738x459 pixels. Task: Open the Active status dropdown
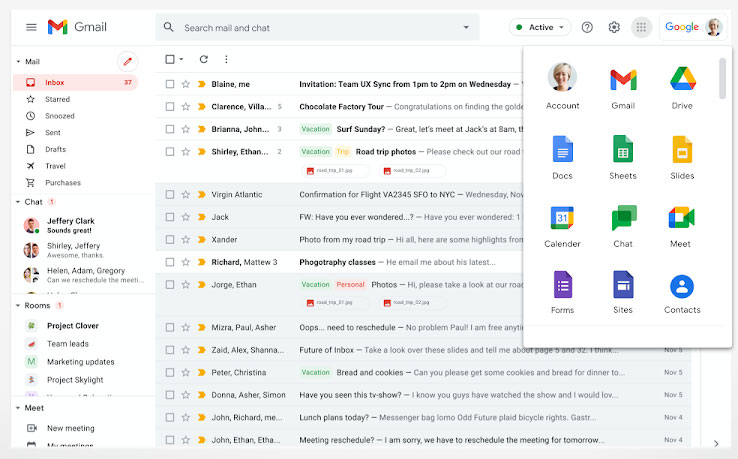(x=540, y=27)
